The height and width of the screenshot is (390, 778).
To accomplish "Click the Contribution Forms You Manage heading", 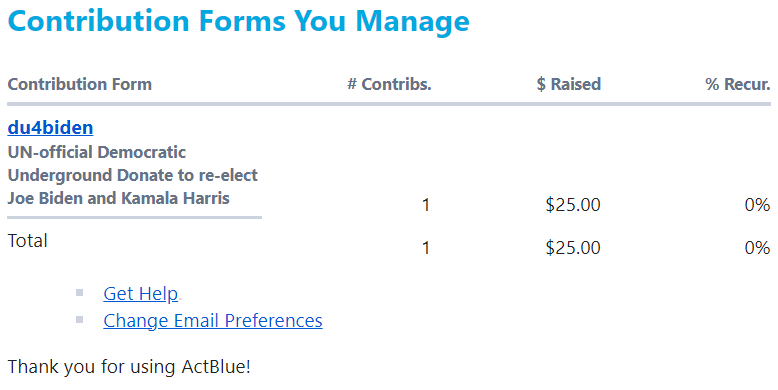I will [x=239, y=21].
